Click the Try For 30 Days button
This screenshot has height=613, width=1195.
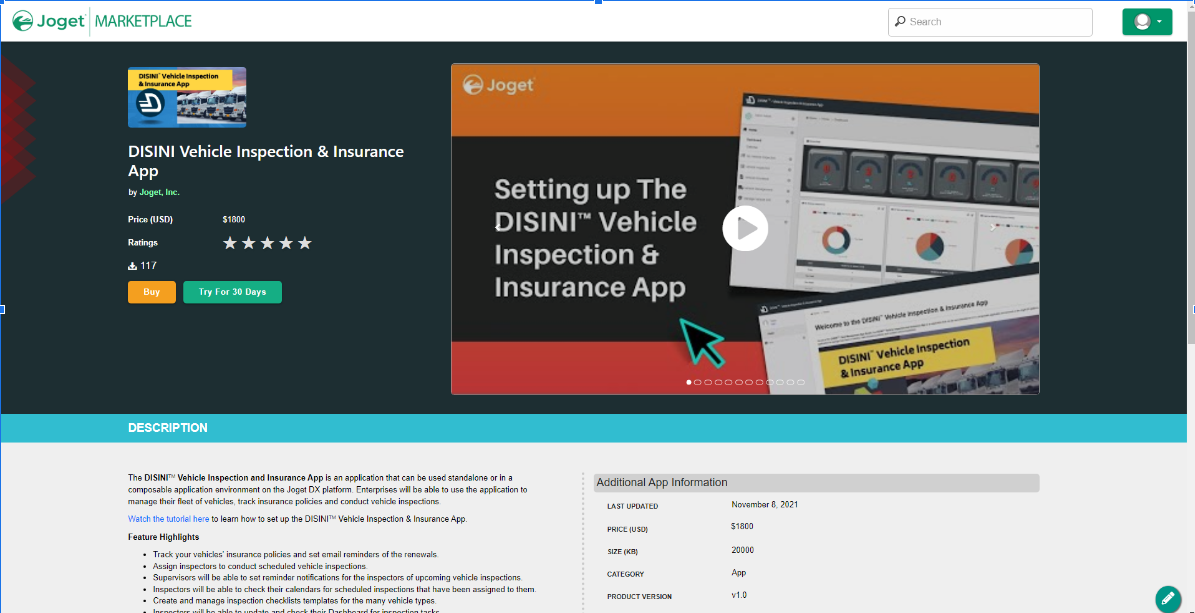point(232,292)
